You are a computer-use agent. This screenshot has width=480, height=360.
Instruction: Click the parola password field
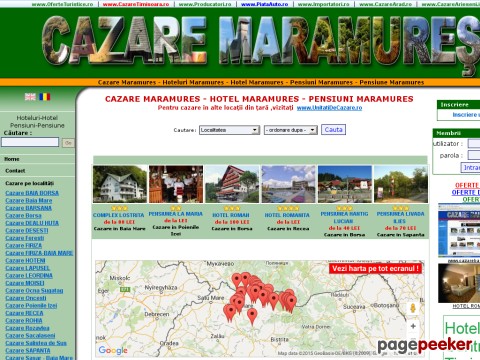click(474, 155)
